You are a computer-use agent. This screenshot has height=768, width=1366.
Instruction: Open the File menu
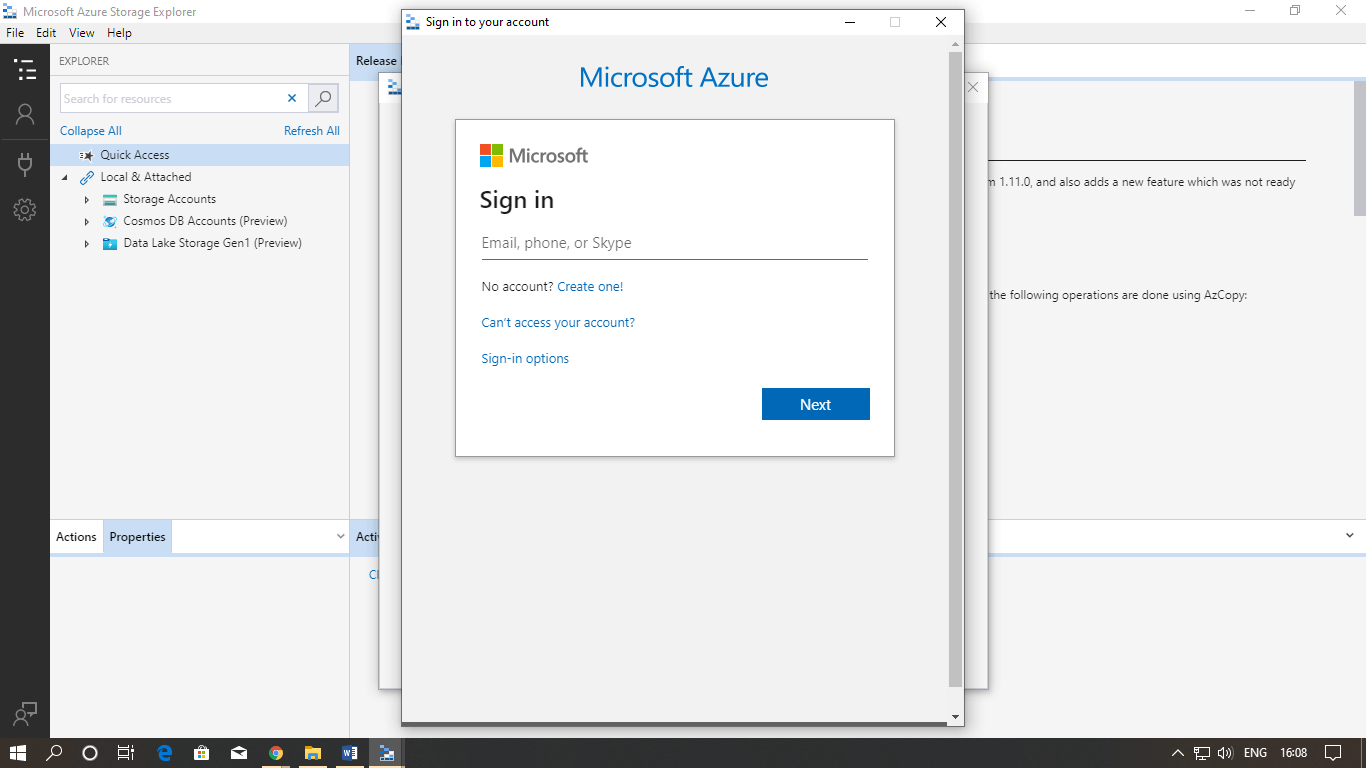[15, 33]
